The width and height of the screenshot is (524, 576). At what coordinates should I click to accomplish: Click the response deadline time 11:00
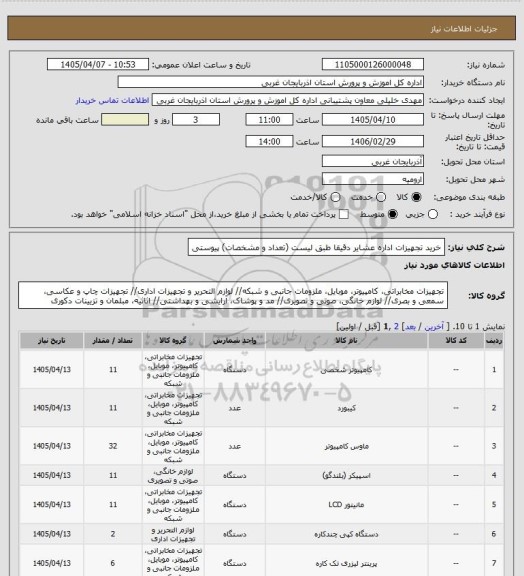tap(269, 120)
